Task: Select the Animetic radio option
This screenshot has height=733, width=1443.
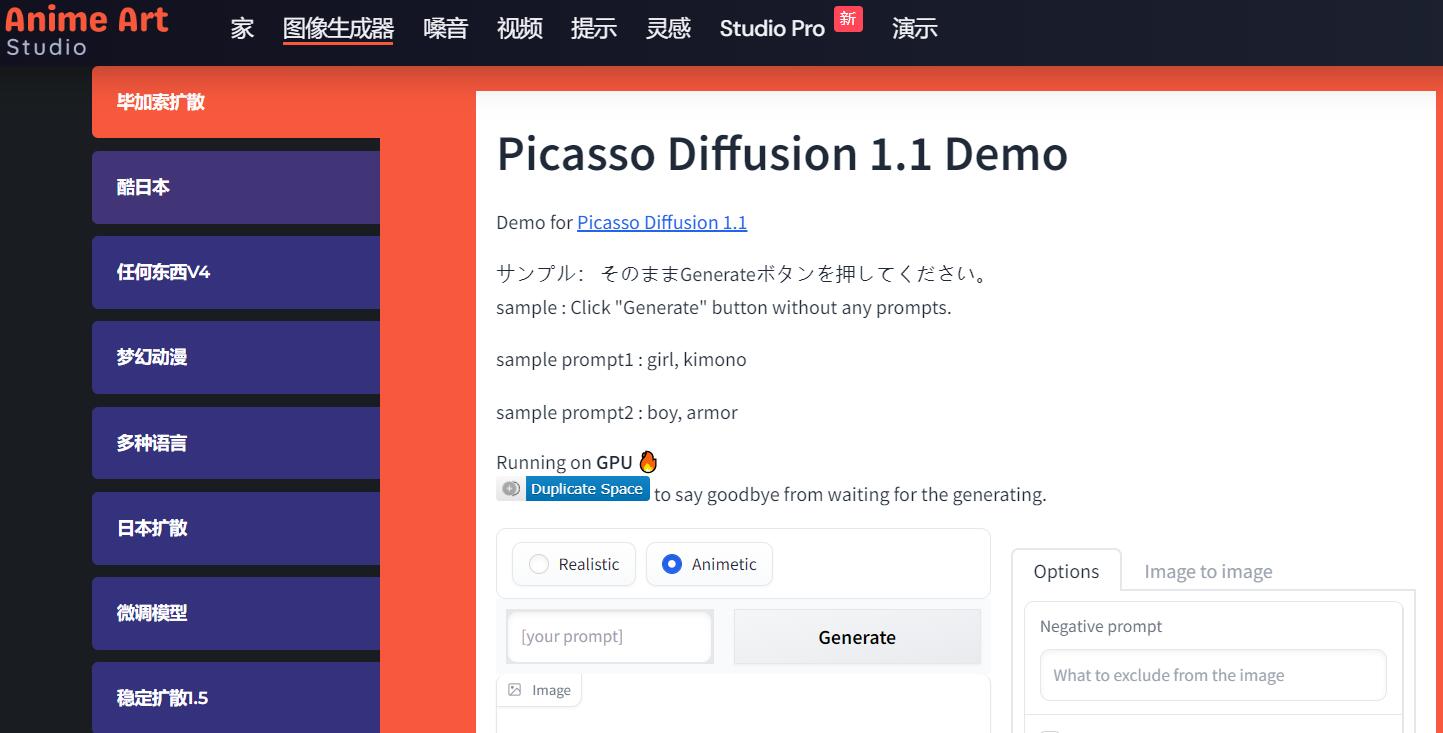Action: [x=709, y=564]
